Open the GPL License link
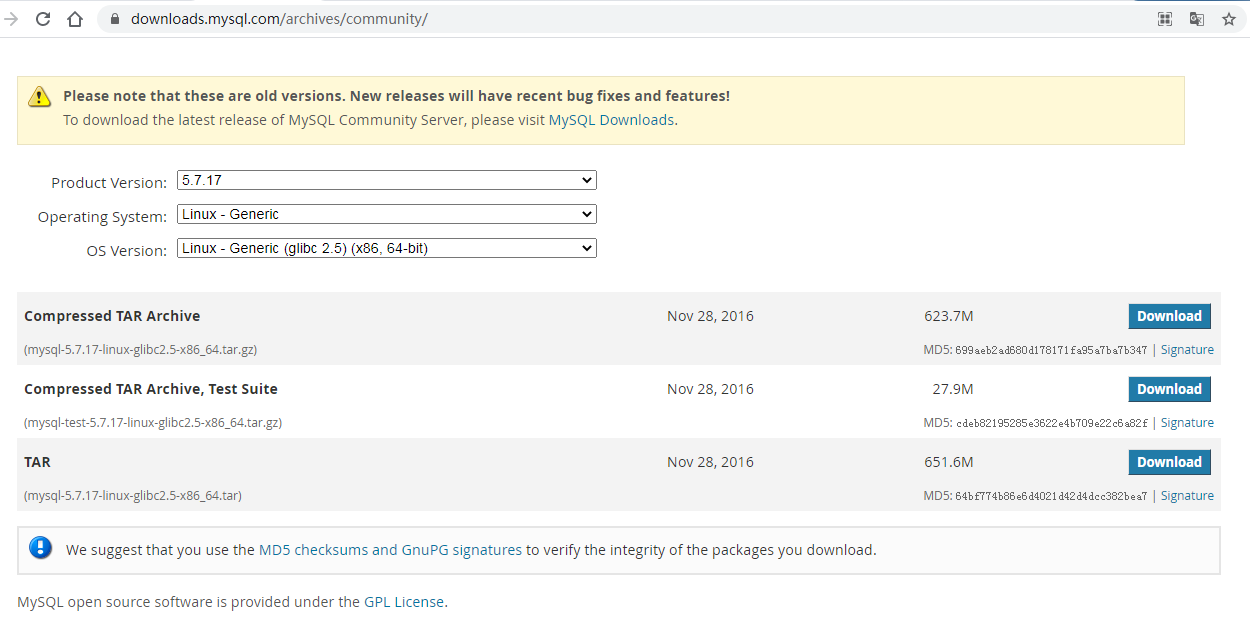Screen dimensions: 1250x623 click(x=404, y=602)
